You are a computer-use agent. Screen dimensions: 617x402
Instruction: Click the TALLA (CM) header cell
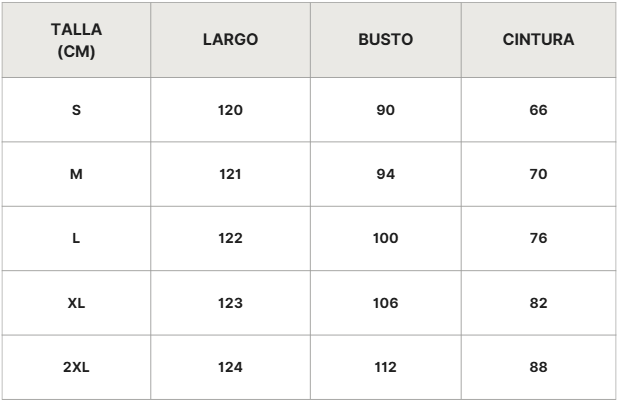tap(76, 40)
